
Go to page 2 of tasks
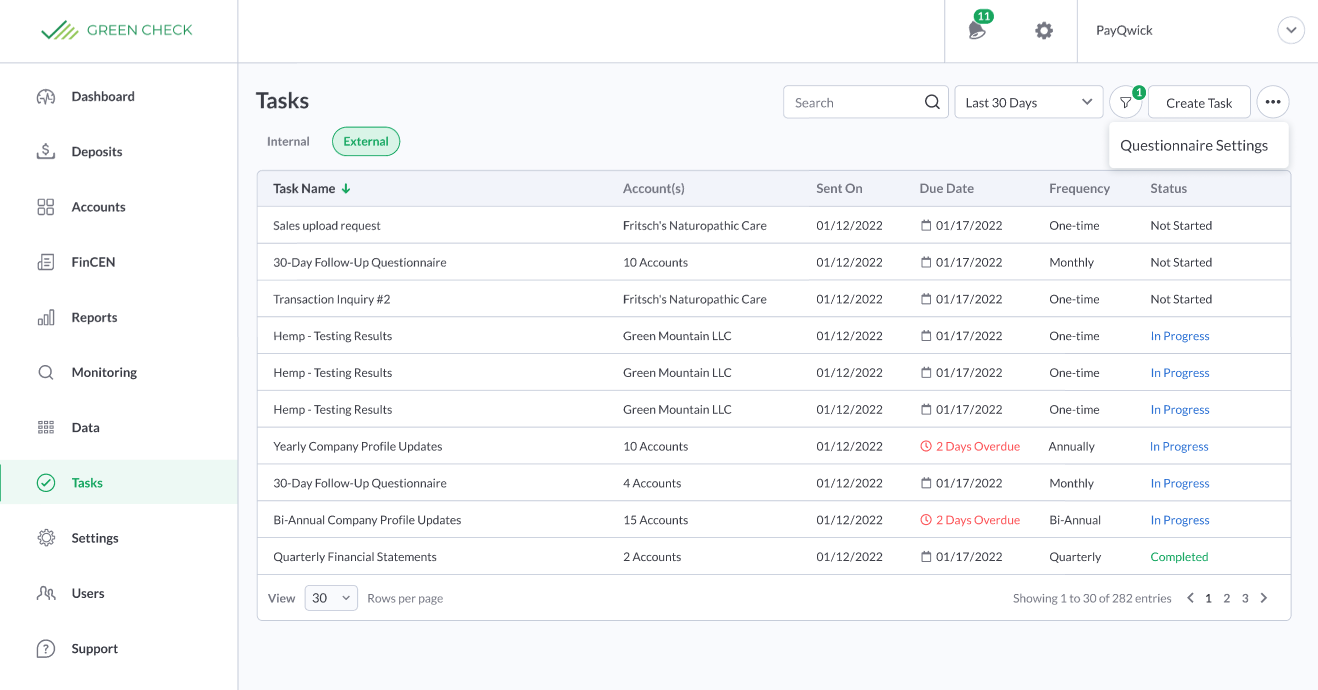pos(1226,597)
